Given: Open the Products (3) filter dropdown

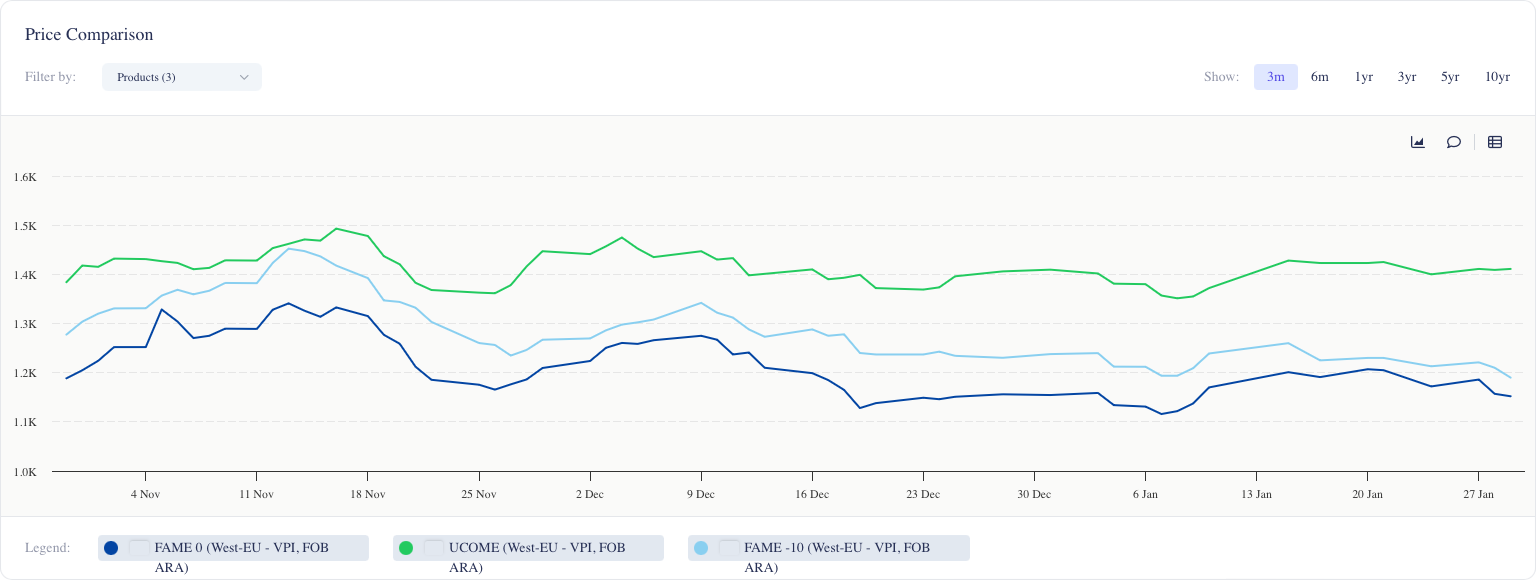Looking at the screenshot, I should click(x=182, y=77).
